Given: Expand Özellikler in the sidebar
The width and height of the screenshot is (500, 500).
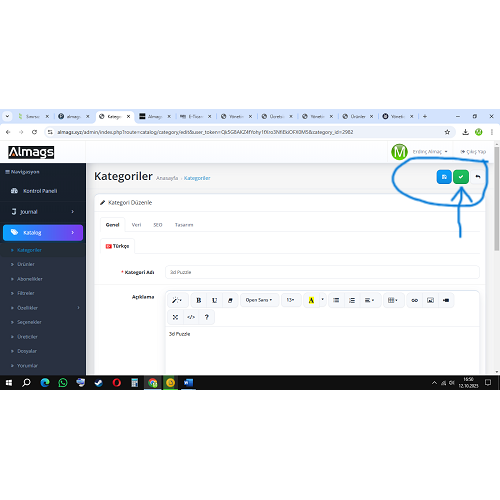Looking at the screenshot, I should click(x=43, y=308).
